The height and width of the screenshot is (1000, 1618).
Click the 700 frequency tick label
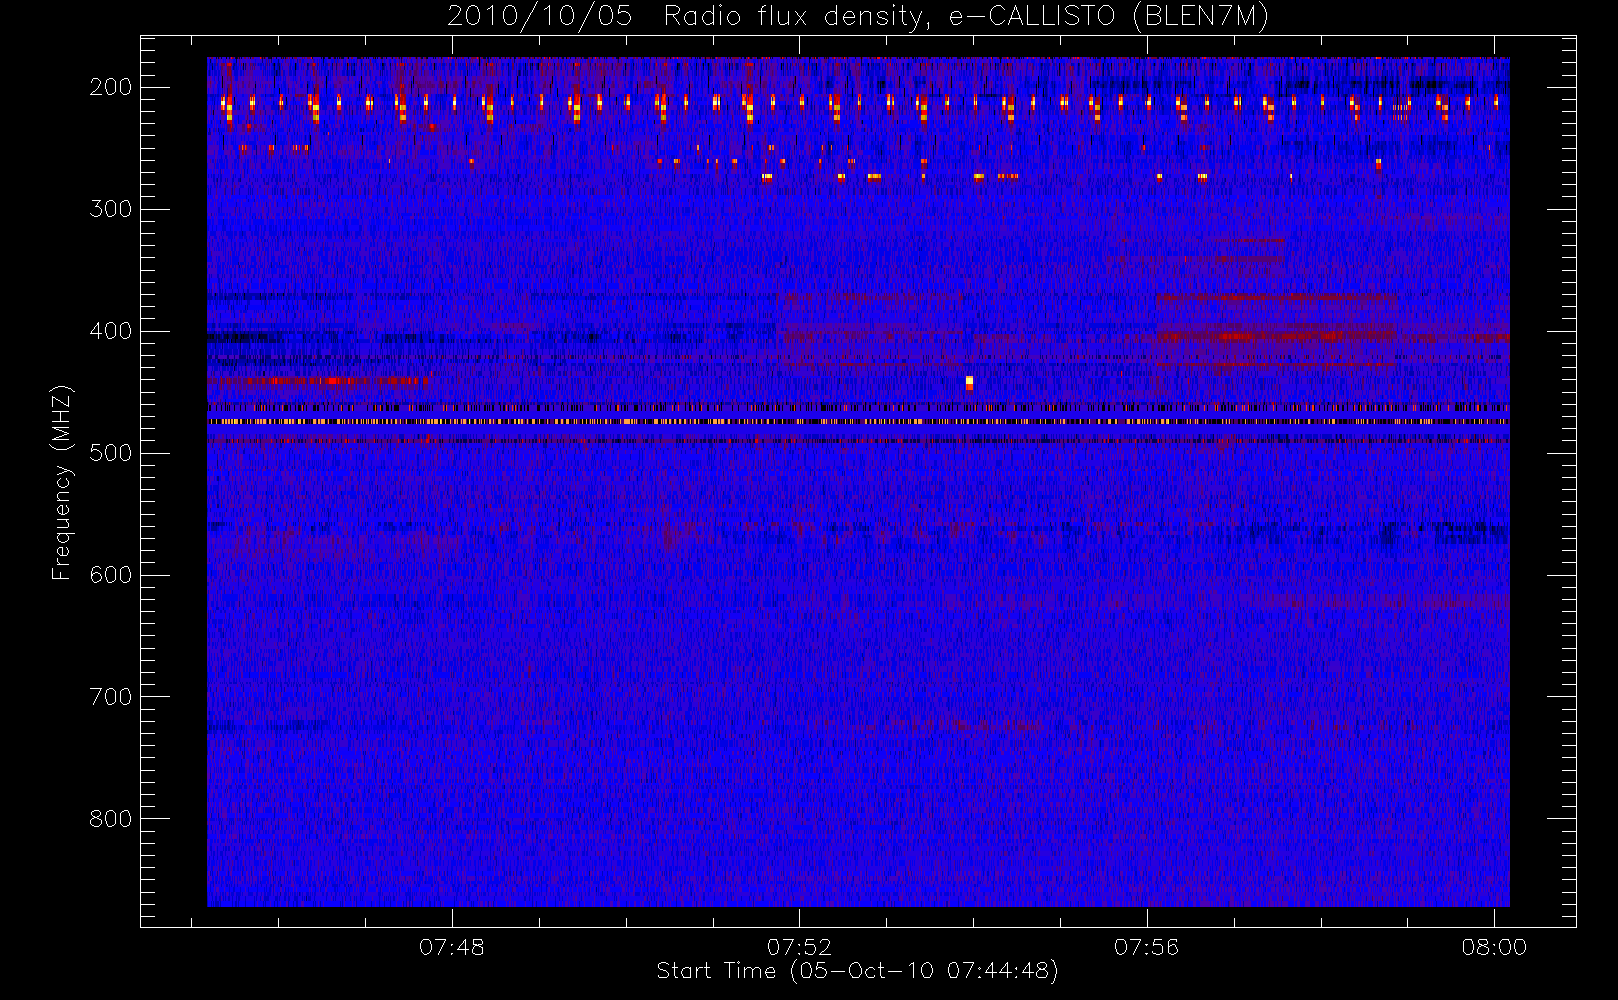click(111, 697)
